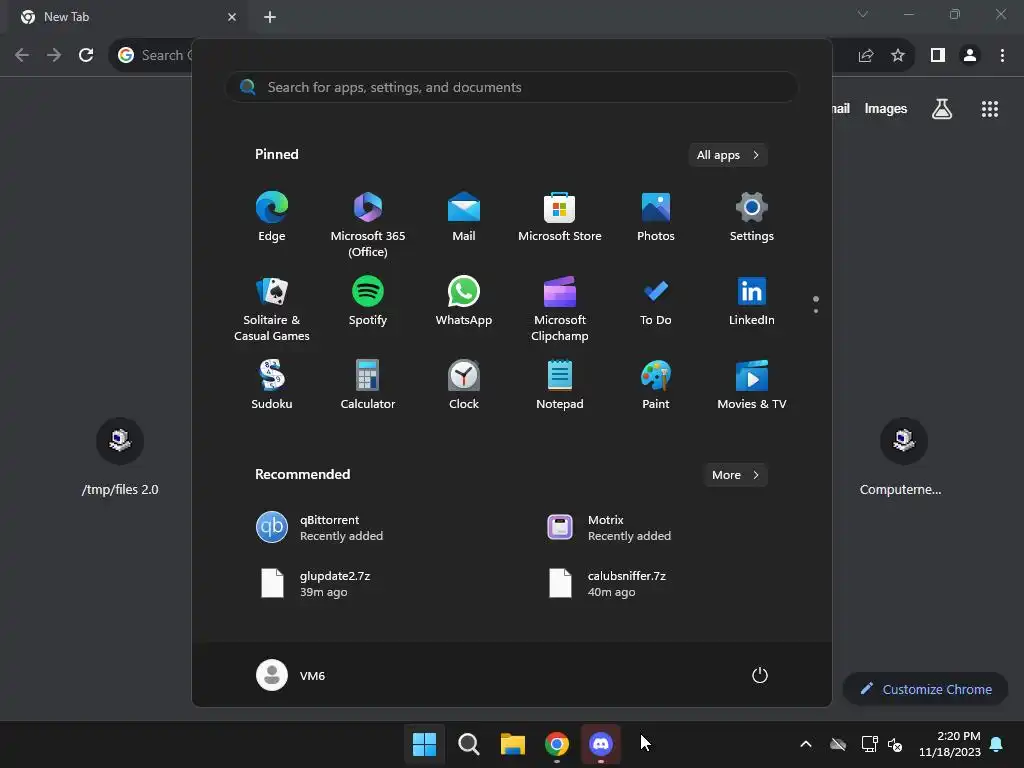The height and width of the screenshot is (768, 1024).
Task: Show hidden system tray icons
Action: click(806, 744)
